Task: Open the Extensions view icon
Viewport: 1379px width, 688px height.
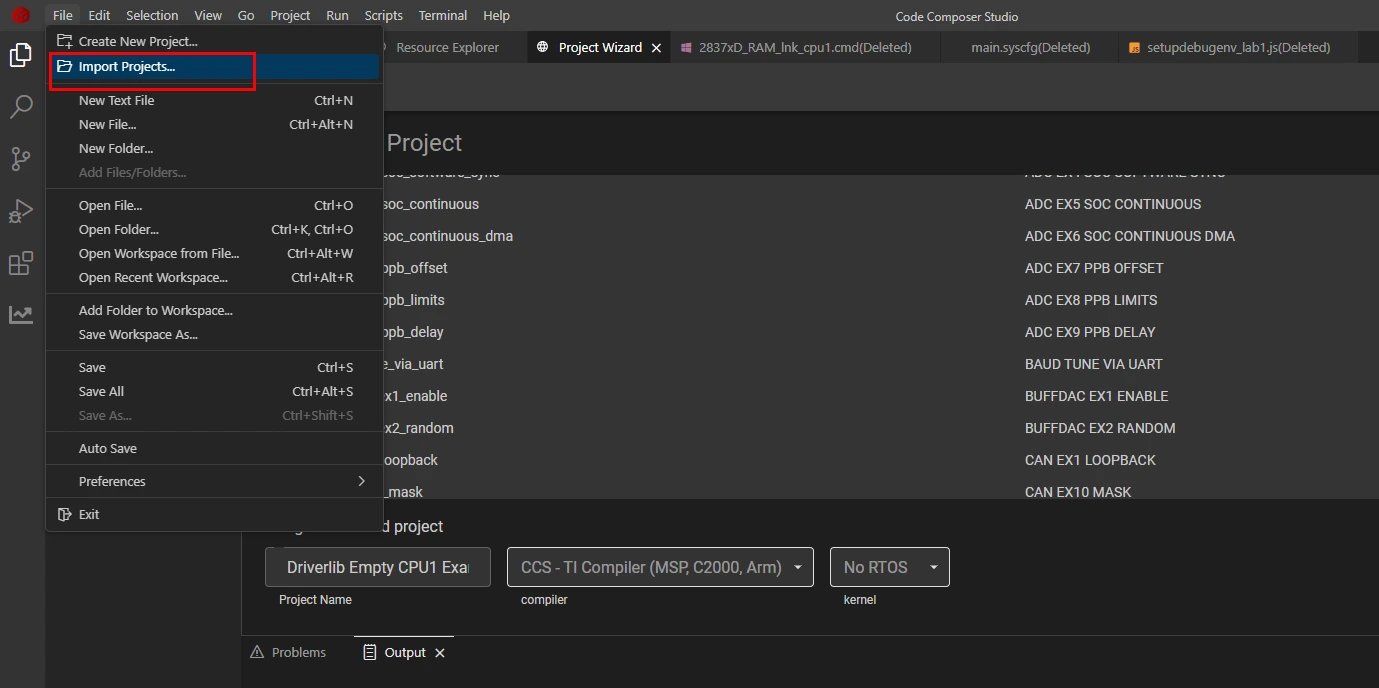Action: [x=21, y=263]
